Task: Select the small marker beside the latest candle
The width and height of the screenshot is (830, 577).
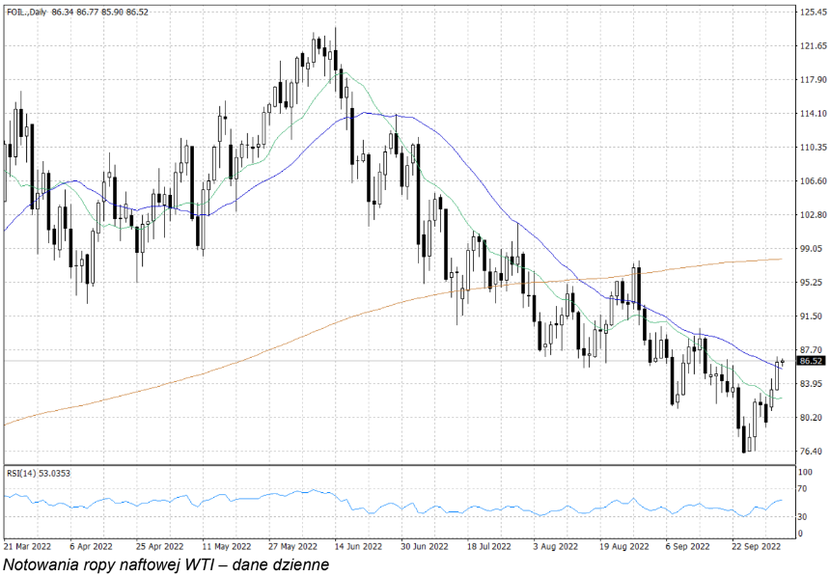Action: 782,361
